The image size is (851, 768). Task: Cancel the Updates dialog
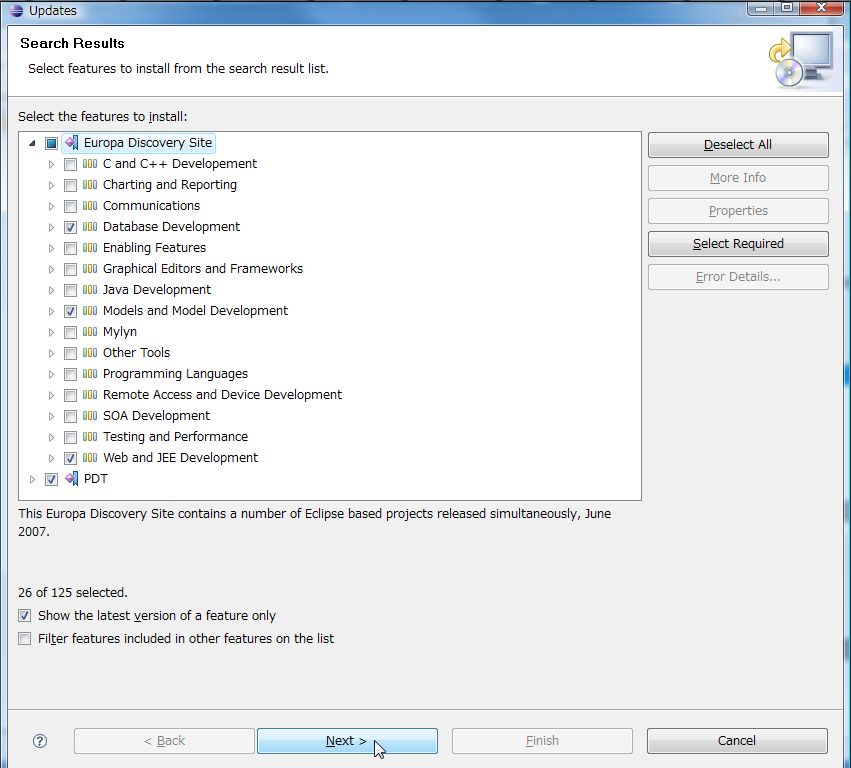pyautogui.click(x=737, y=741)
